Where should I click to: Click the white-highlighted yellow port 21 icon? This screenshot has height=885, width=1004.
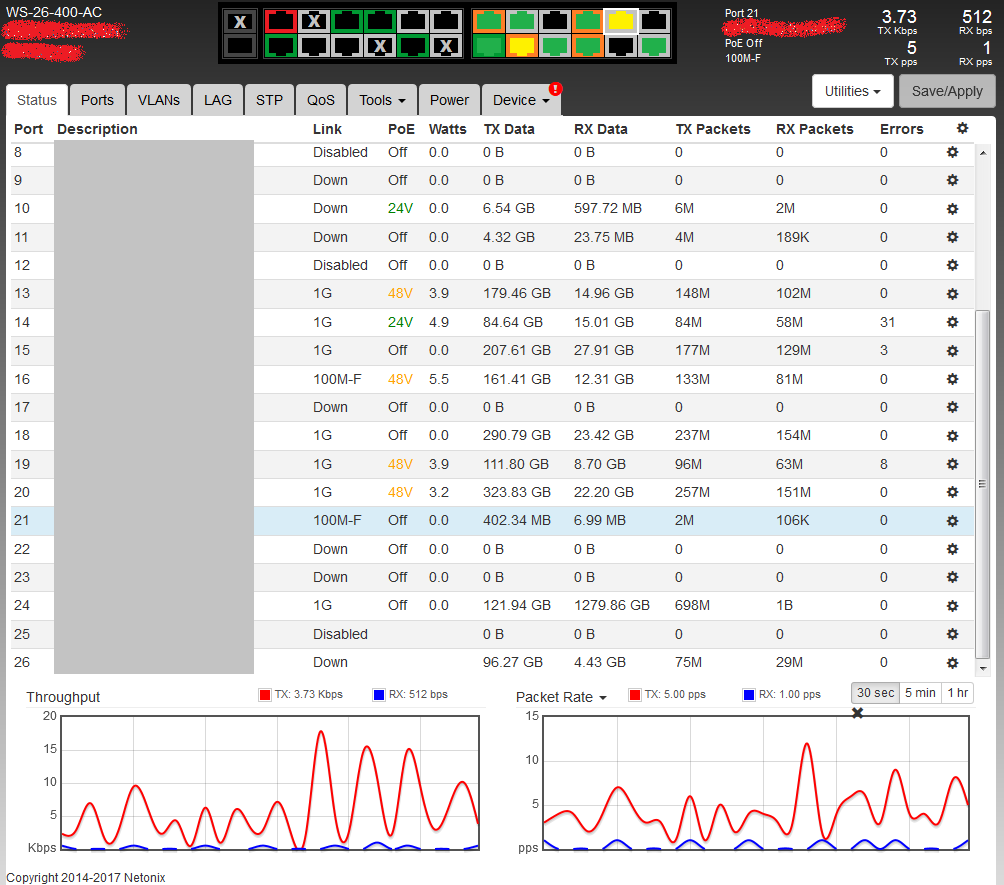coord(621,21)
